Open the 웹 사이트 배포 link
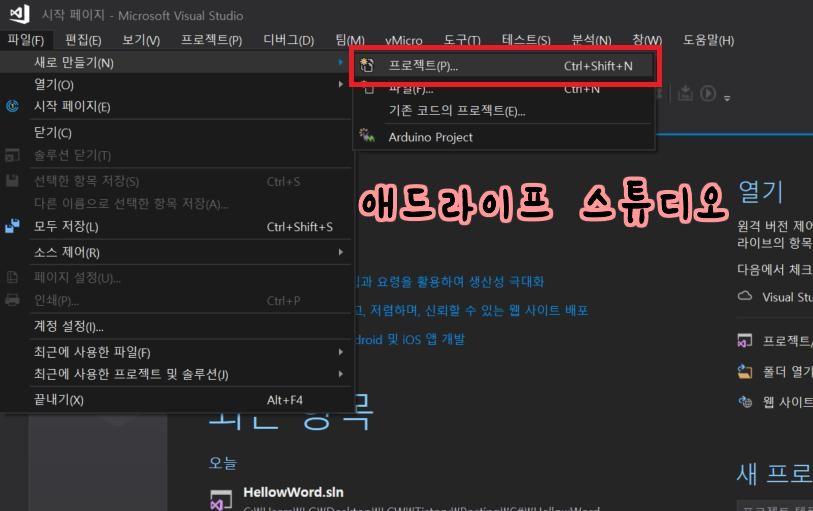 click(471, 310)
